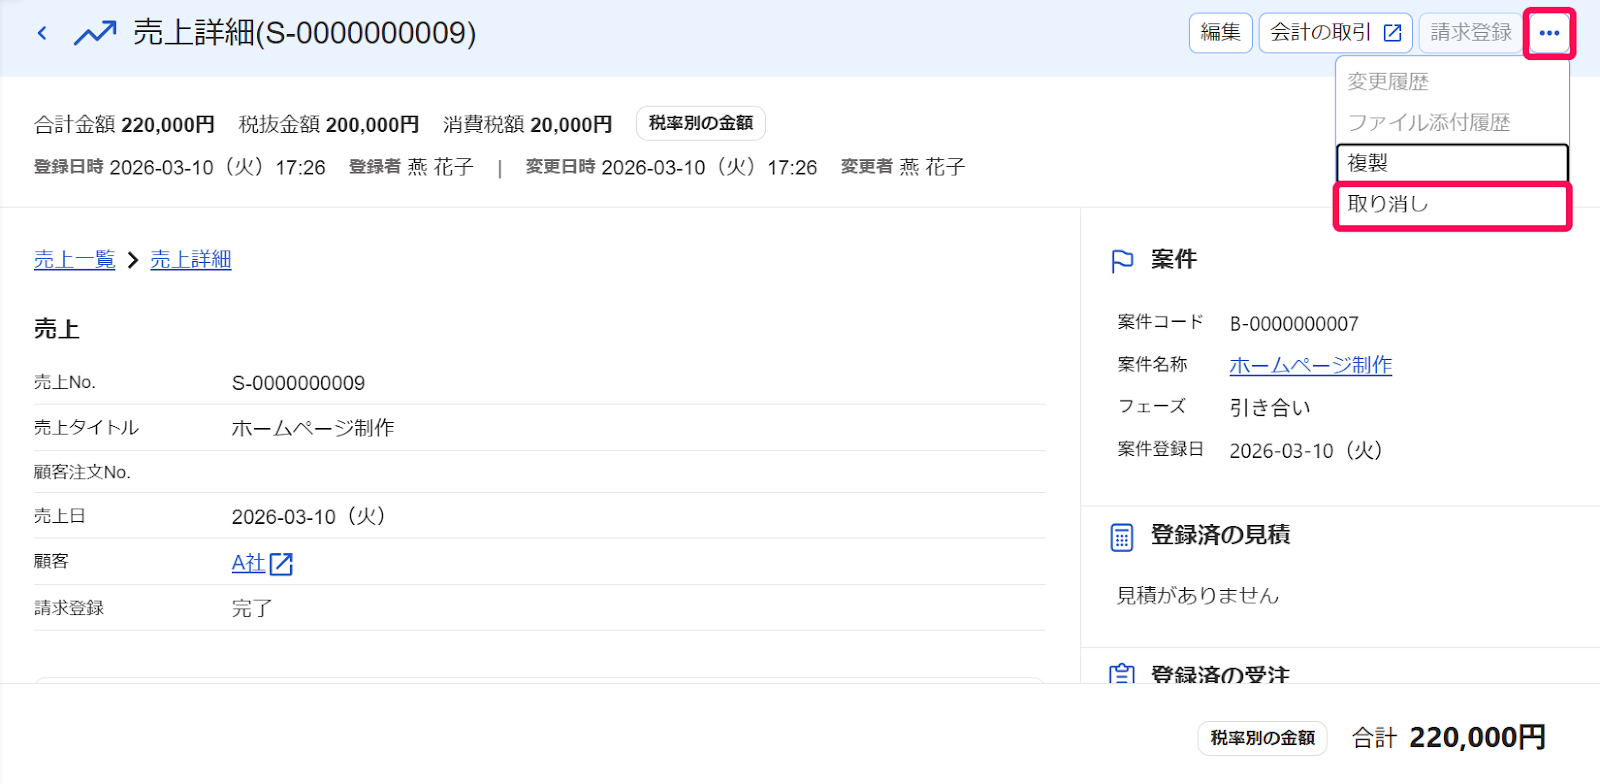Open A社 external link icon
The width and height of the screenshot is (1600, 784).
point(281,564)
